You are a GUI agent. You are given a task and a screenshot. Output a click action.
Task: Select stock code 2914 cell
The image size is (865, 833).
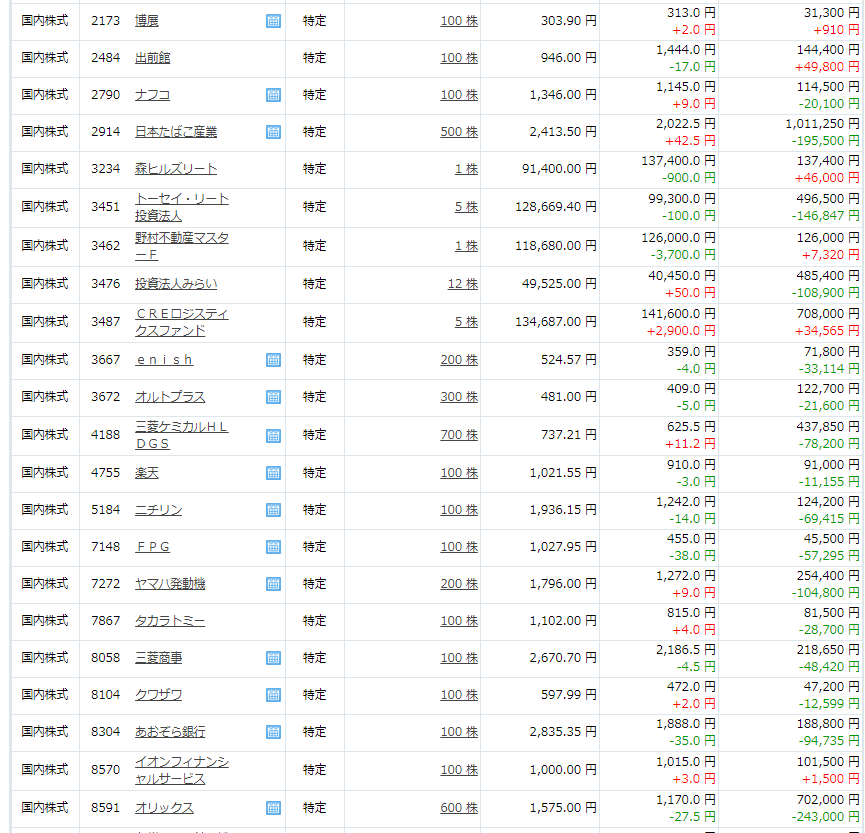click(x=105, y=132)
